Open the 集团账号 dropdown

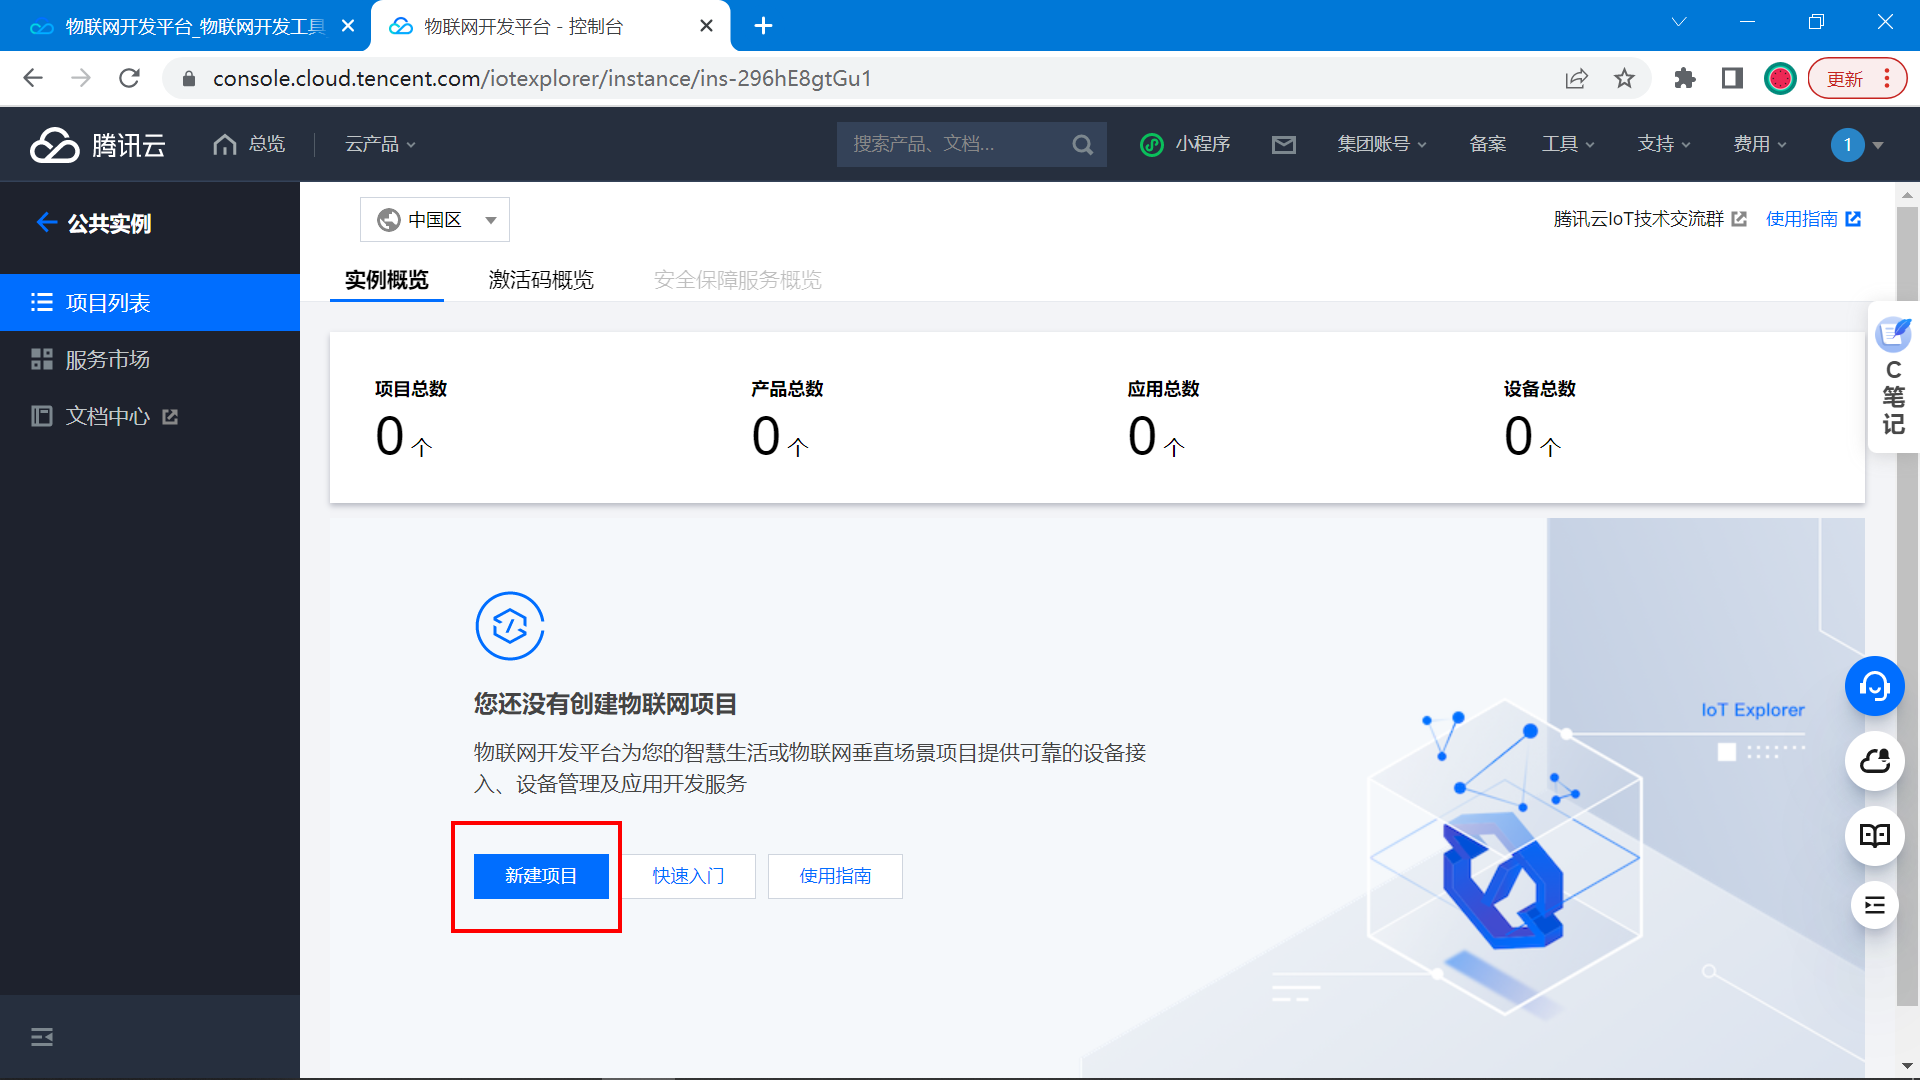[1382, 145]
